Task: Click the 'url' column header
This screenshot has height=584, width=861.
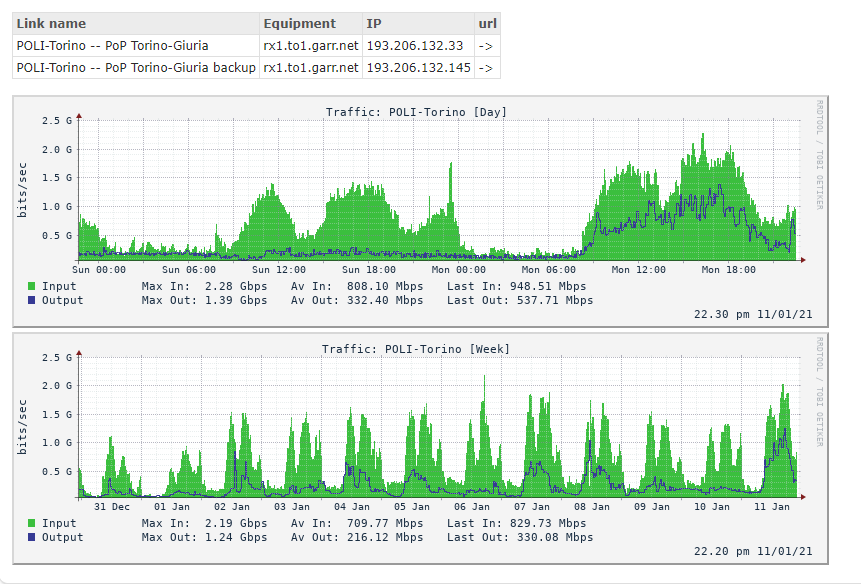Action: tap(486, 23)
